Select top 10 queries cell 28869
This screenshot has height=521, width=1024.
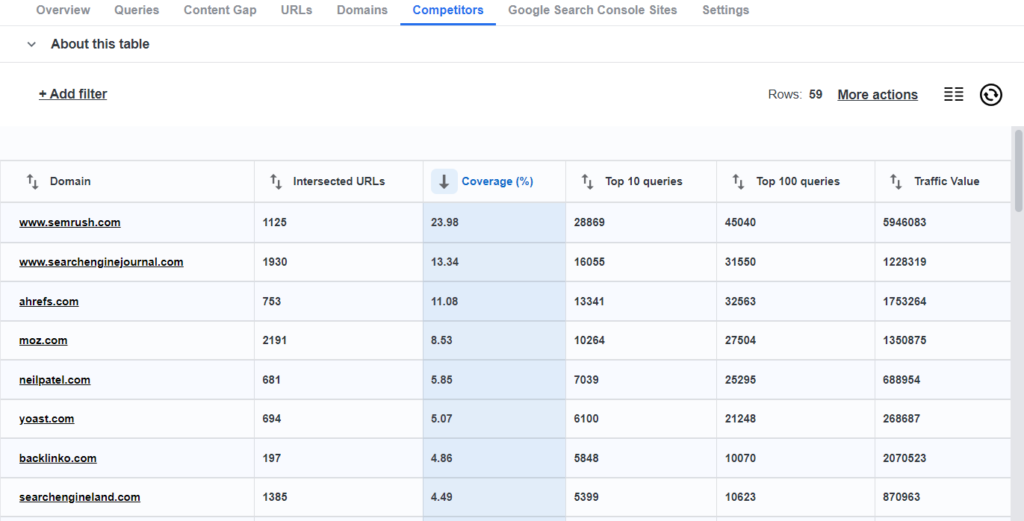[x=641, y=223]
